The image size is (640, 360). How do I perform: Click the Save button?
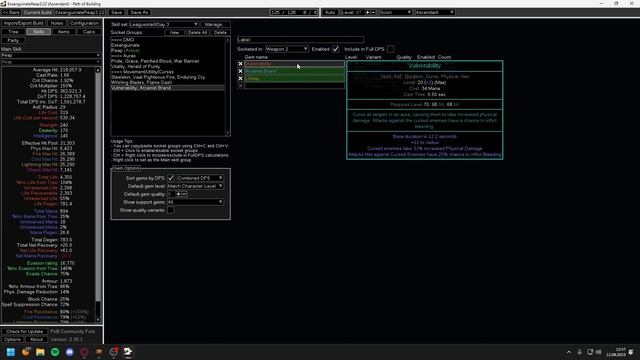click(117, 12)
